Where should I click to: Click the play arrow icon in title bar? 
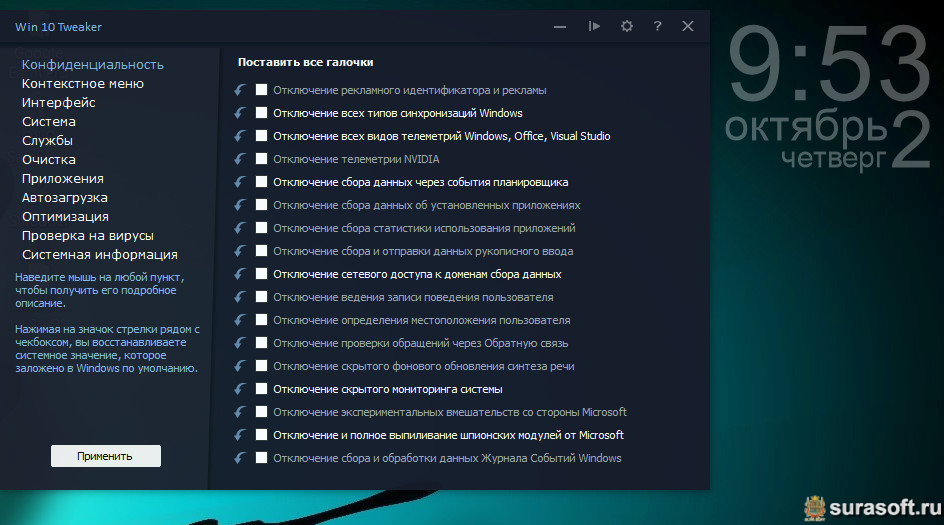click(x=594, y=27)
